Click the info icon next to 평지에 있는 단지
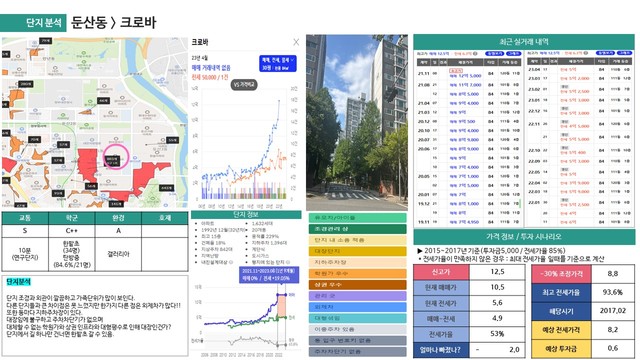 pyautogui.click(x=288, y=262)
